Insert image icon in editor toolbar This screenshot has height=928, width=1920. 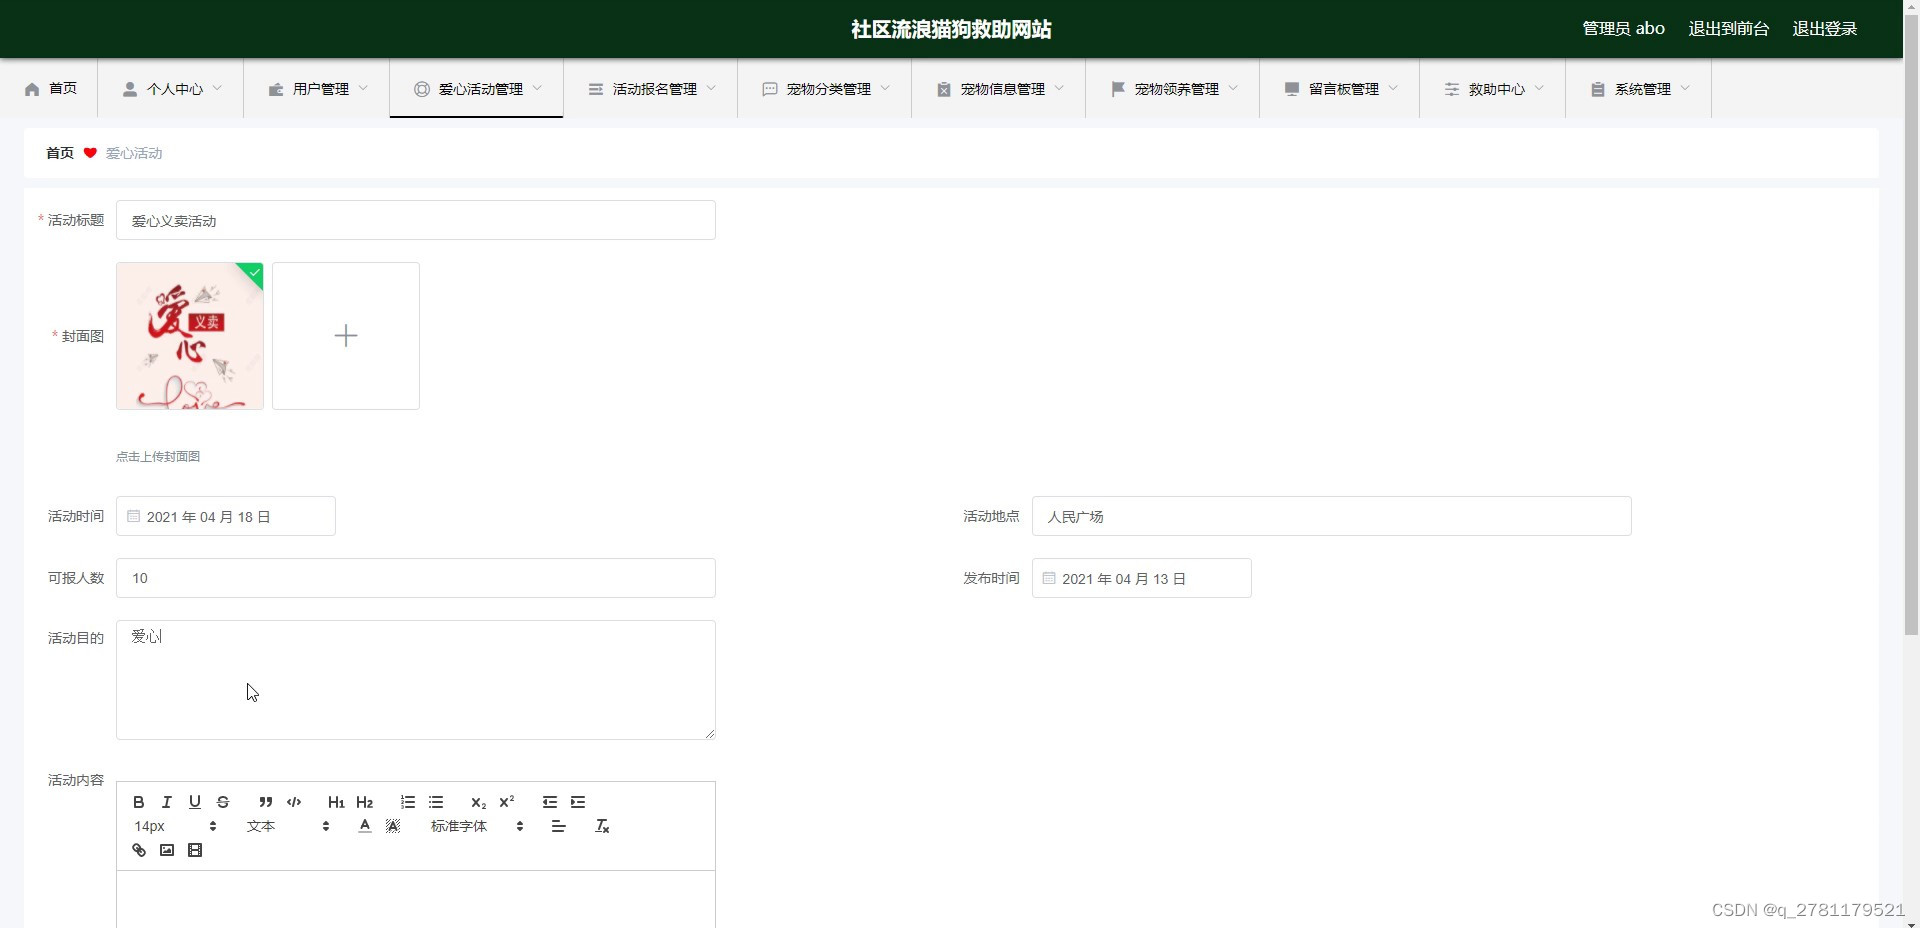(167, 850)
